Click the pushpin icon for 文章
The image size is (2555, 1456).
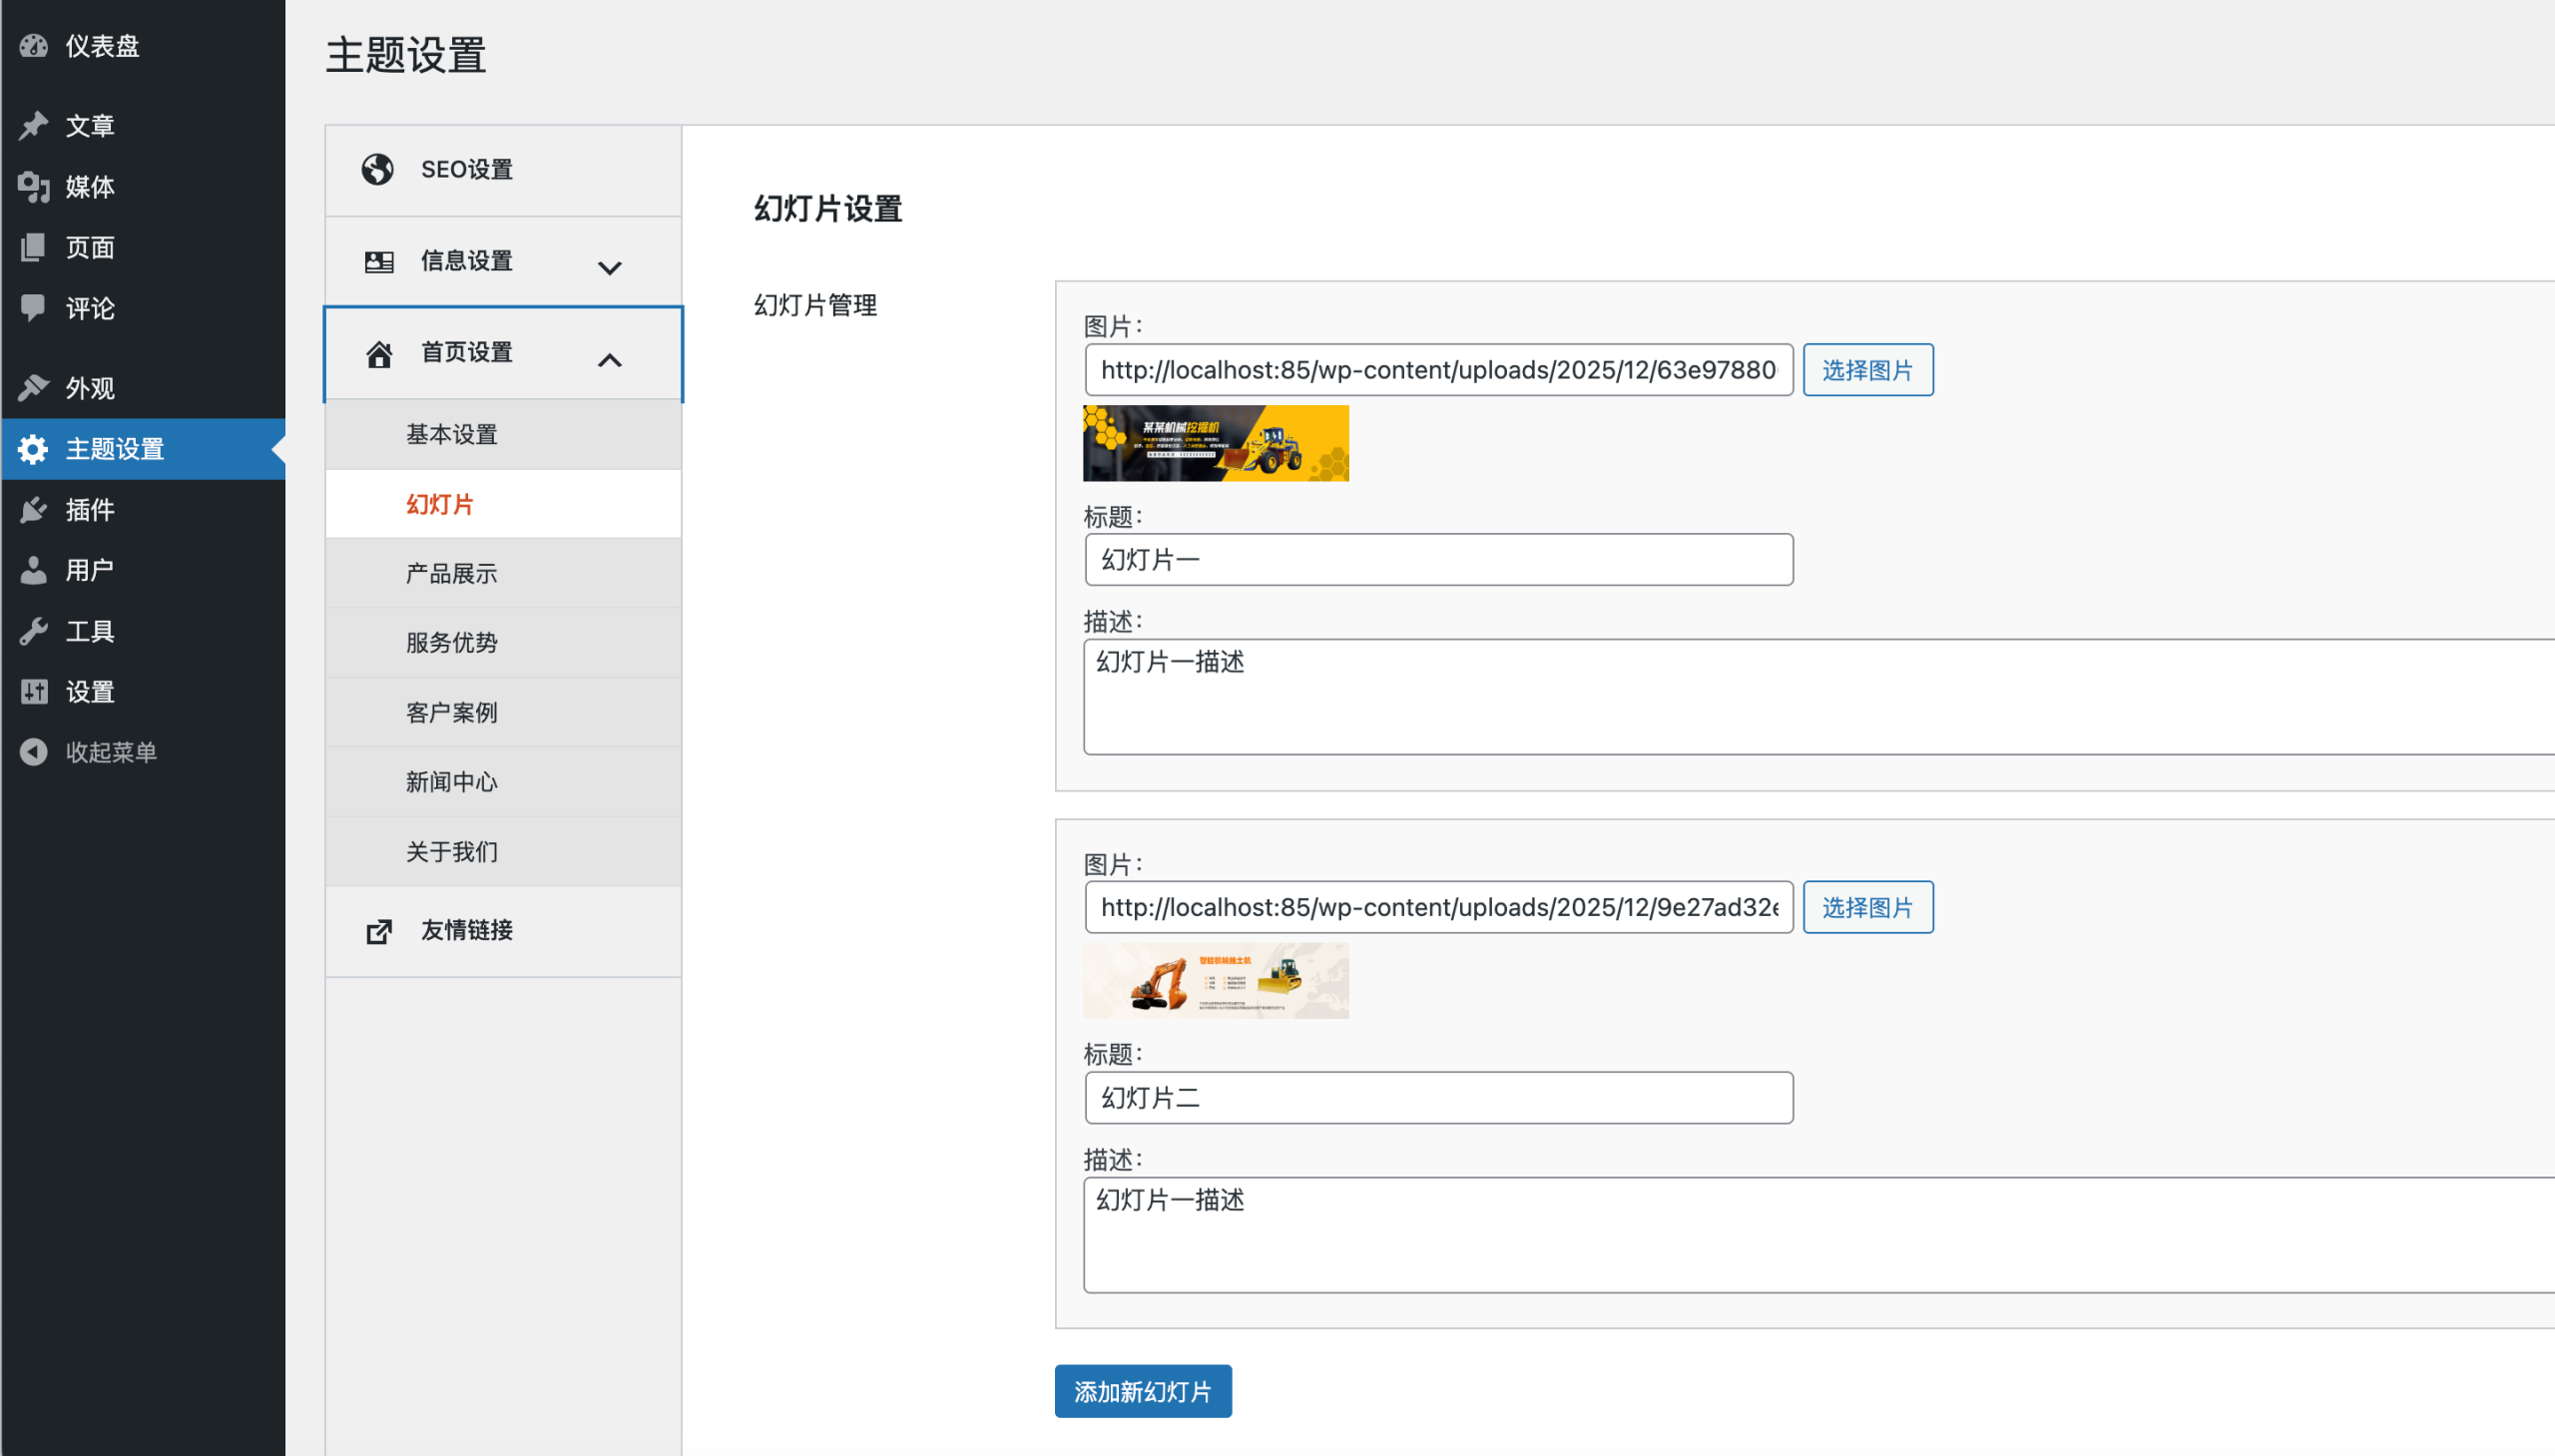(x=34, y=126)
